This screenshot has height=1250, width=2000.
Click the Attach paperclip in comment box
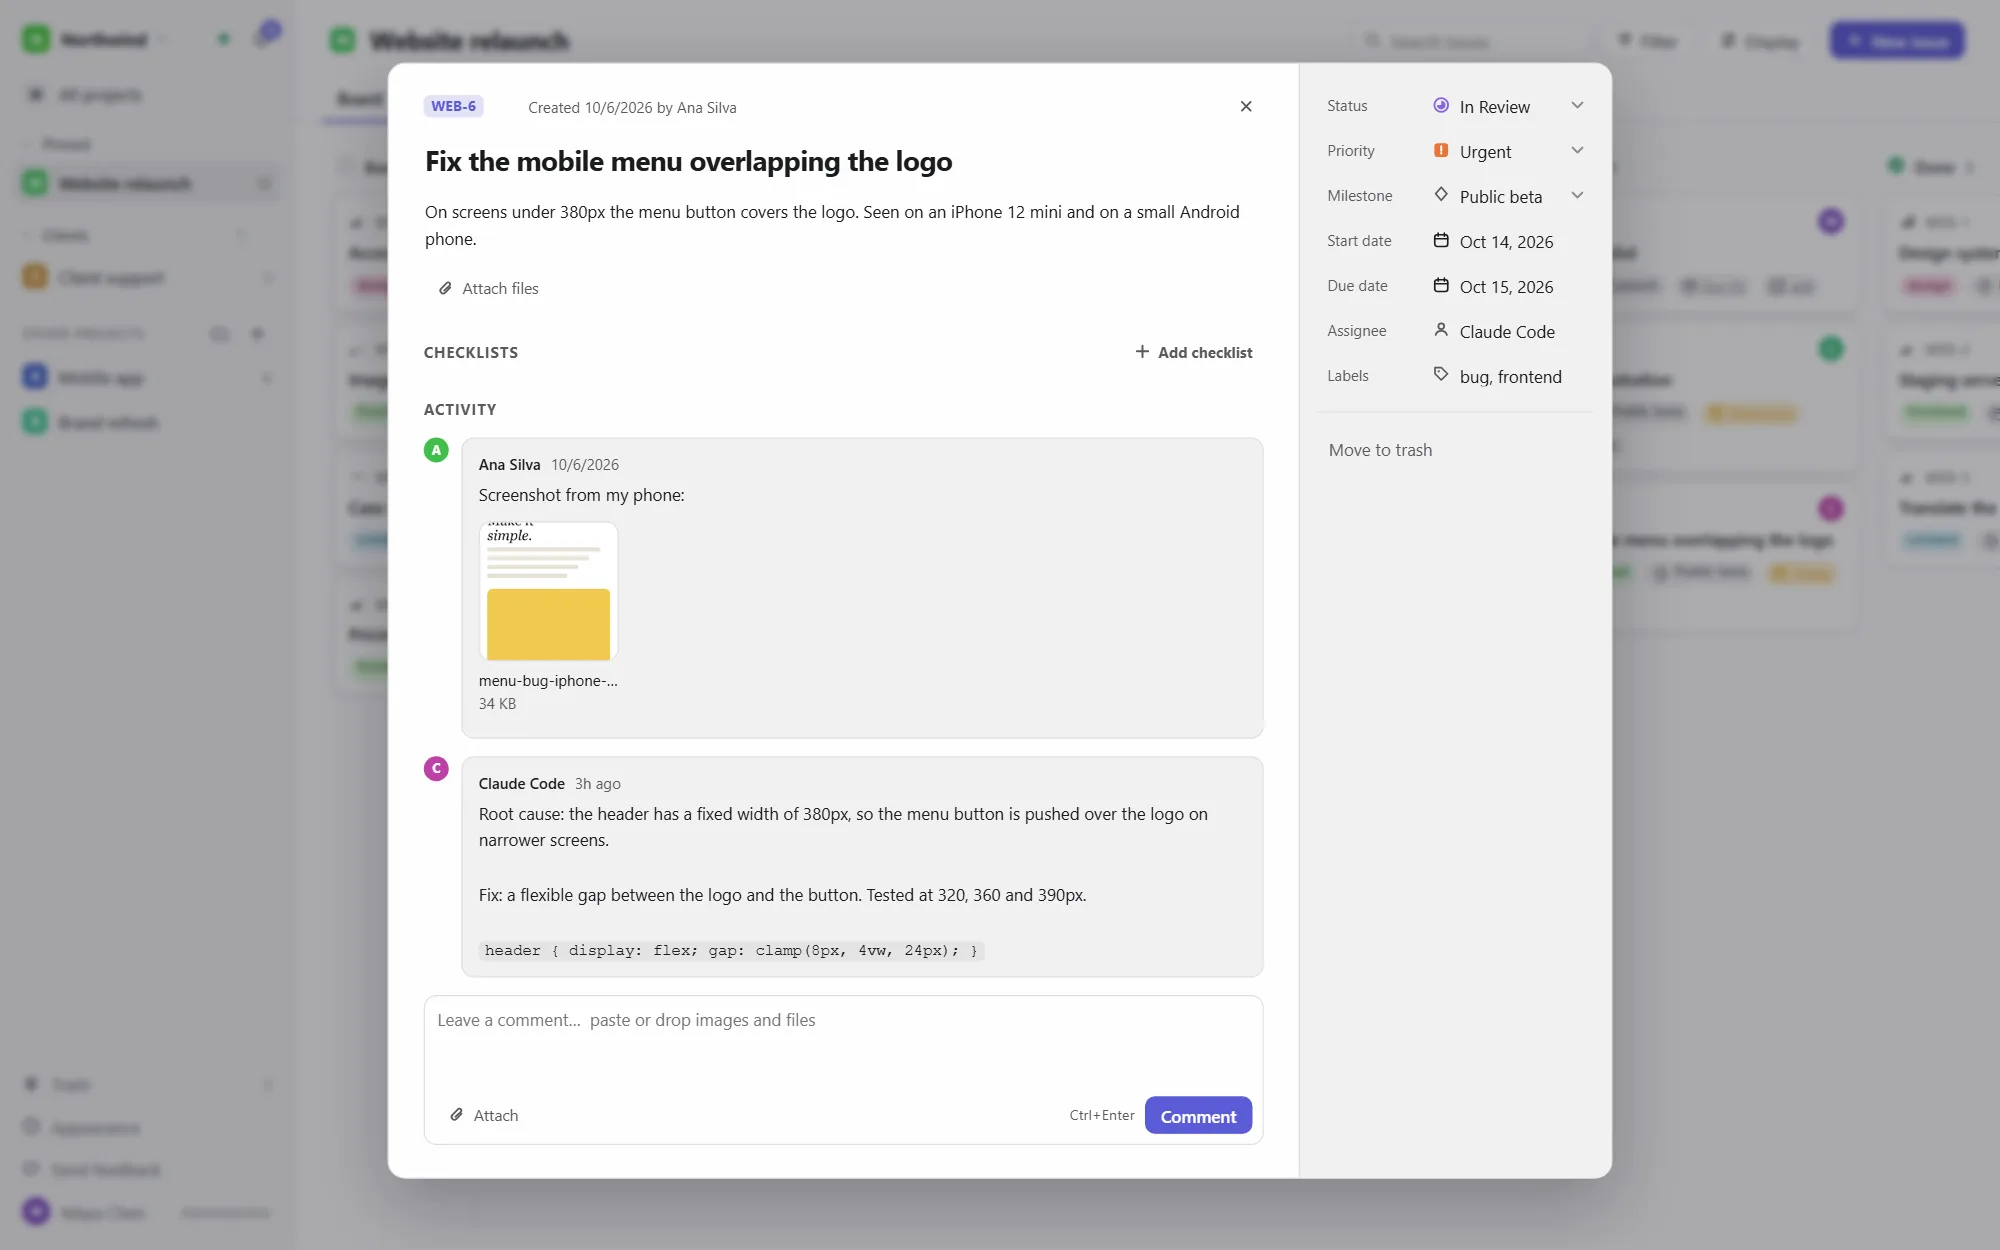[456, 1114]
